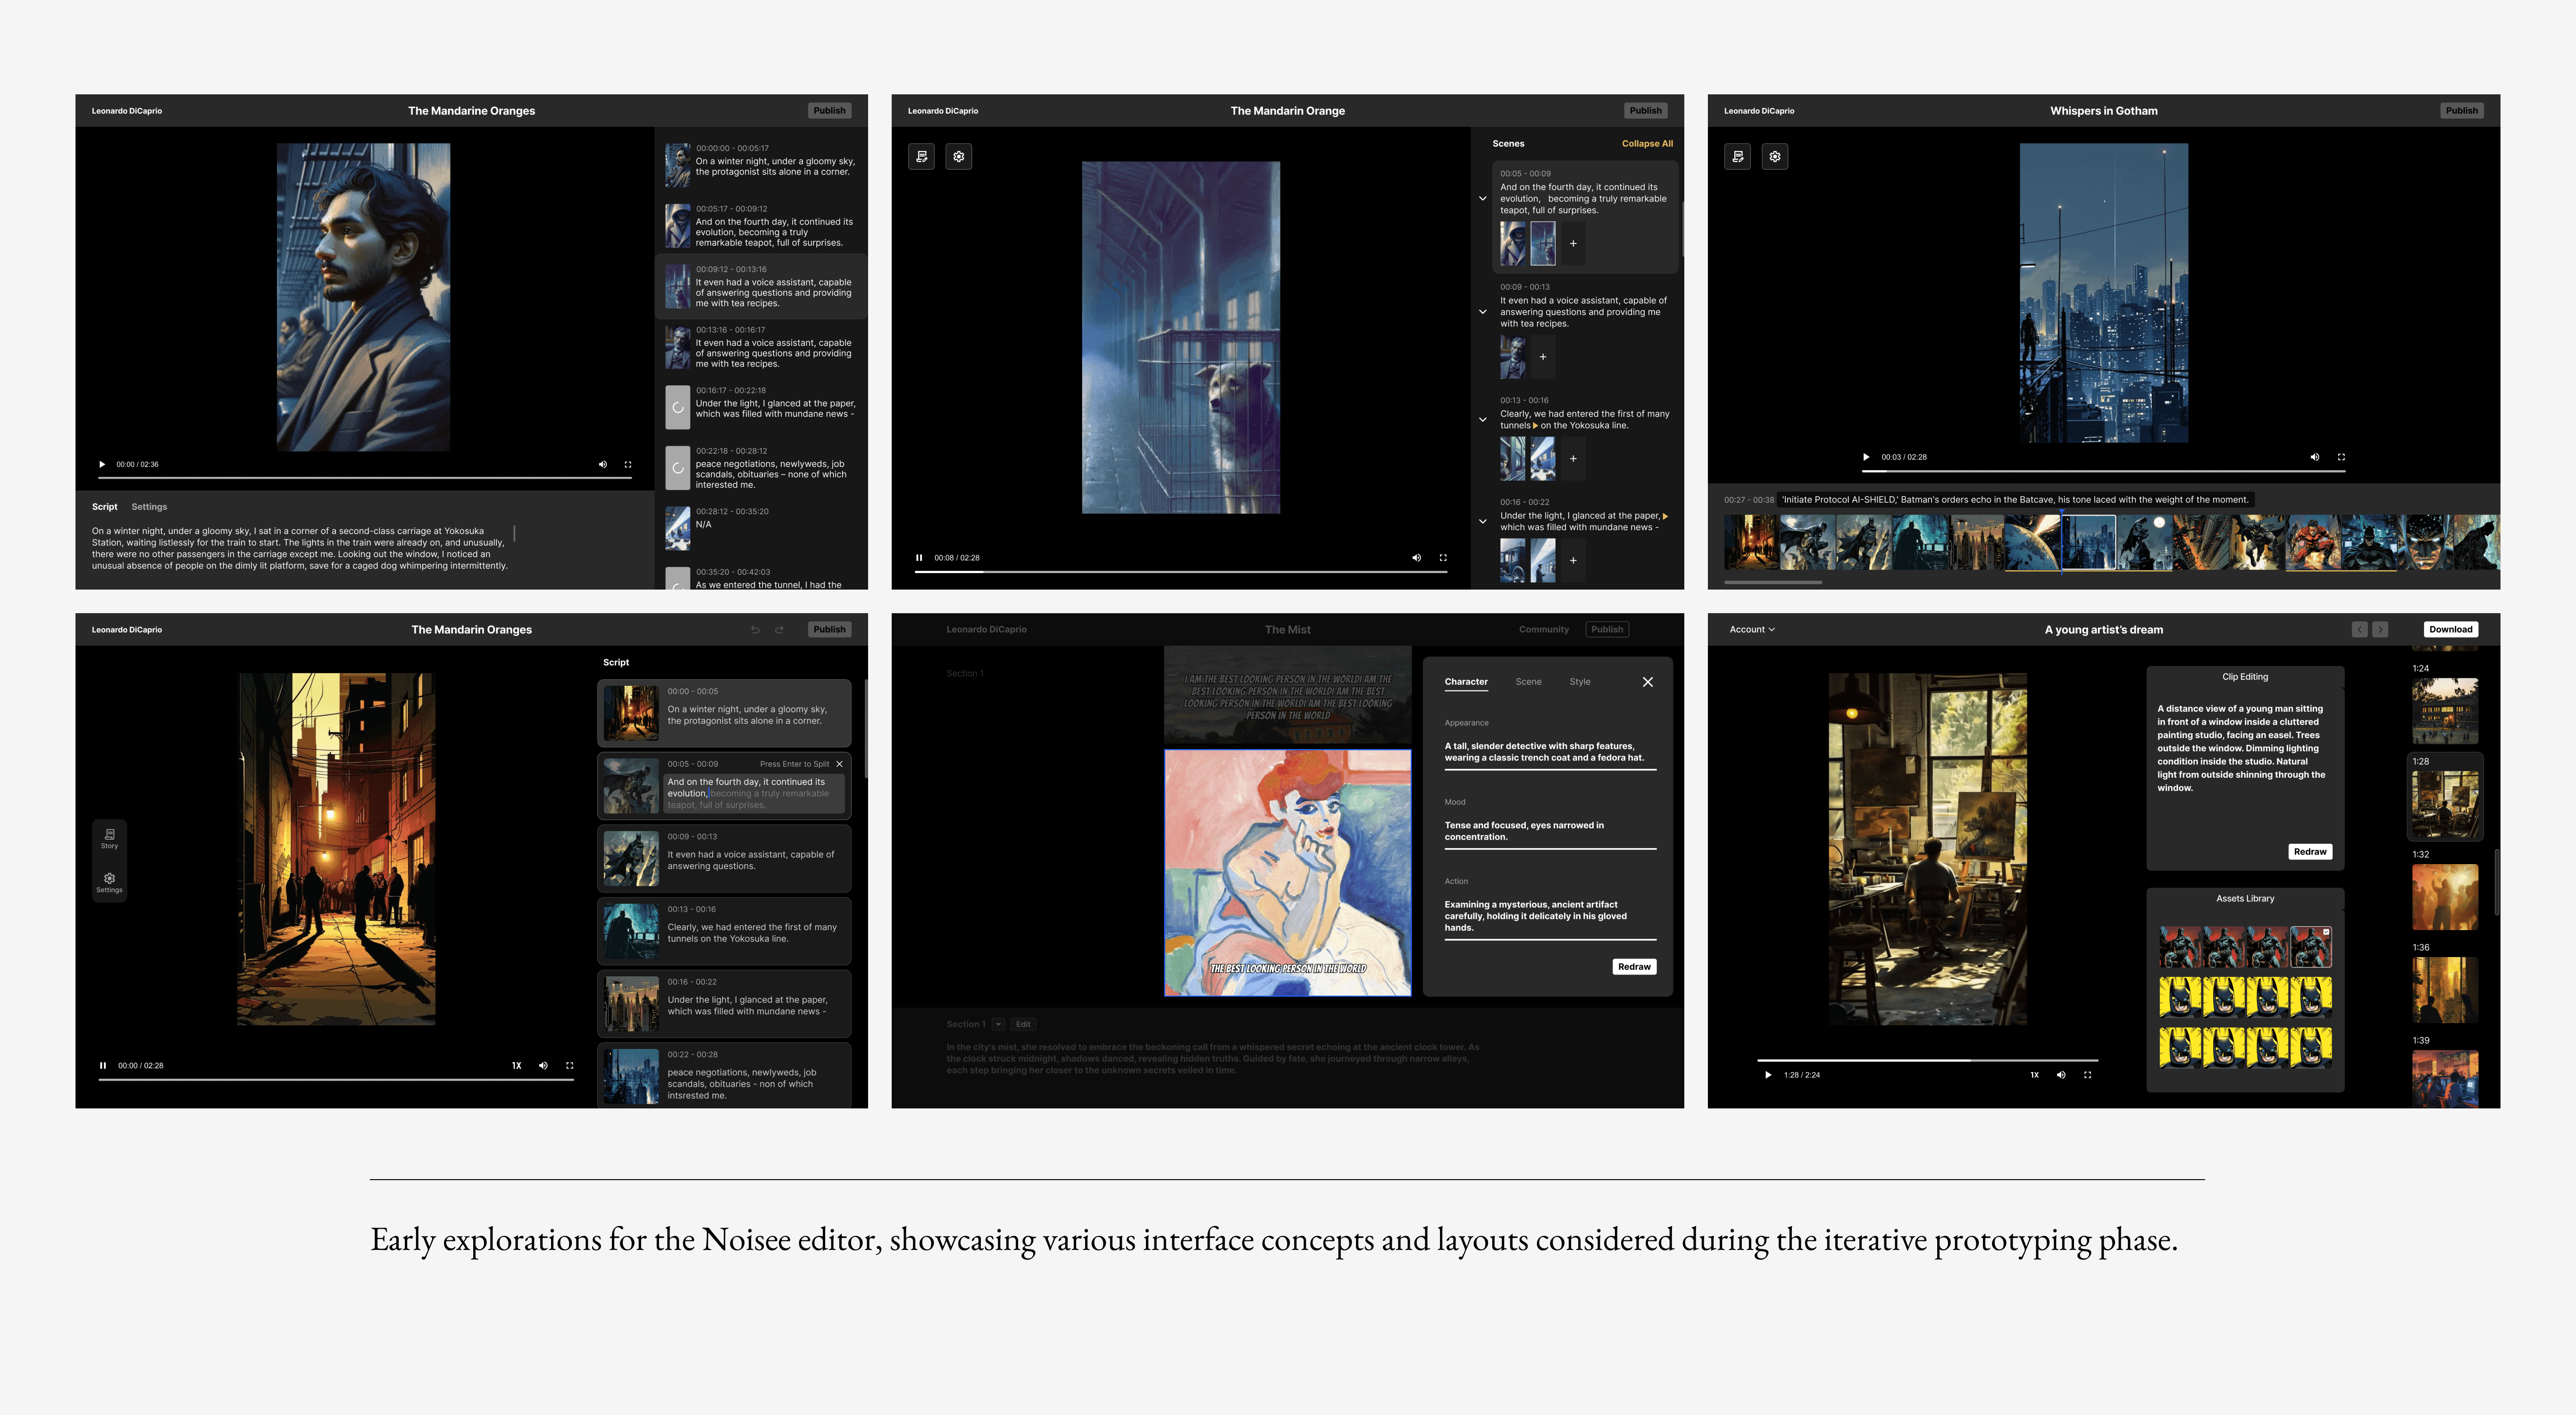
Task: Pause the video in The Mandarin Orange
Action: tap(919, 558)
